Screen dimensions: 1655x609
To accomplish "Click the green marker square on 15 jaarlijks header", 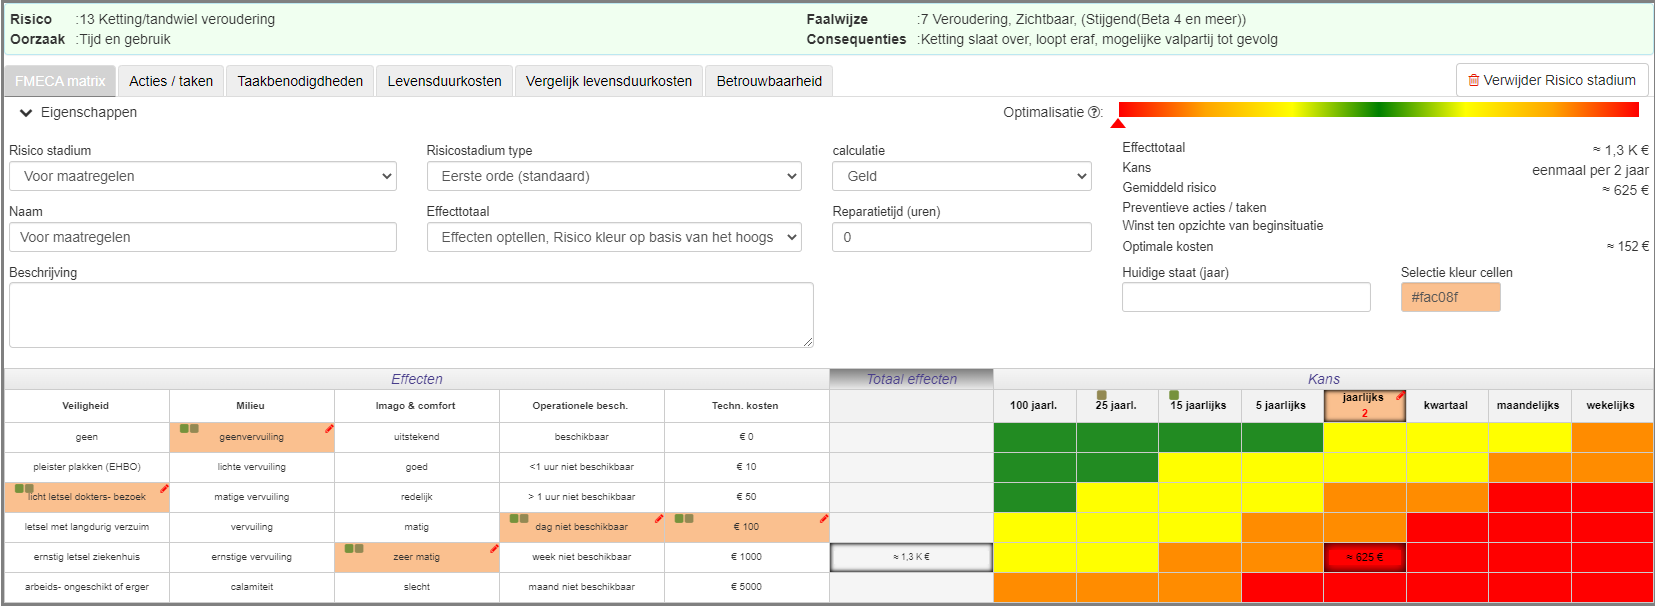I will click(x=1174, y=395).
